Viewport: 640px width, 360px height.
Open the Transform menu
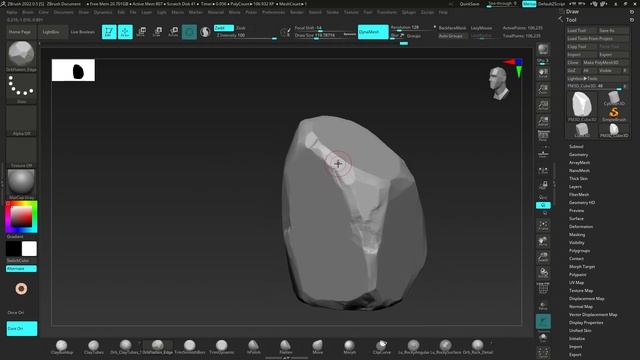click(387, 12)
